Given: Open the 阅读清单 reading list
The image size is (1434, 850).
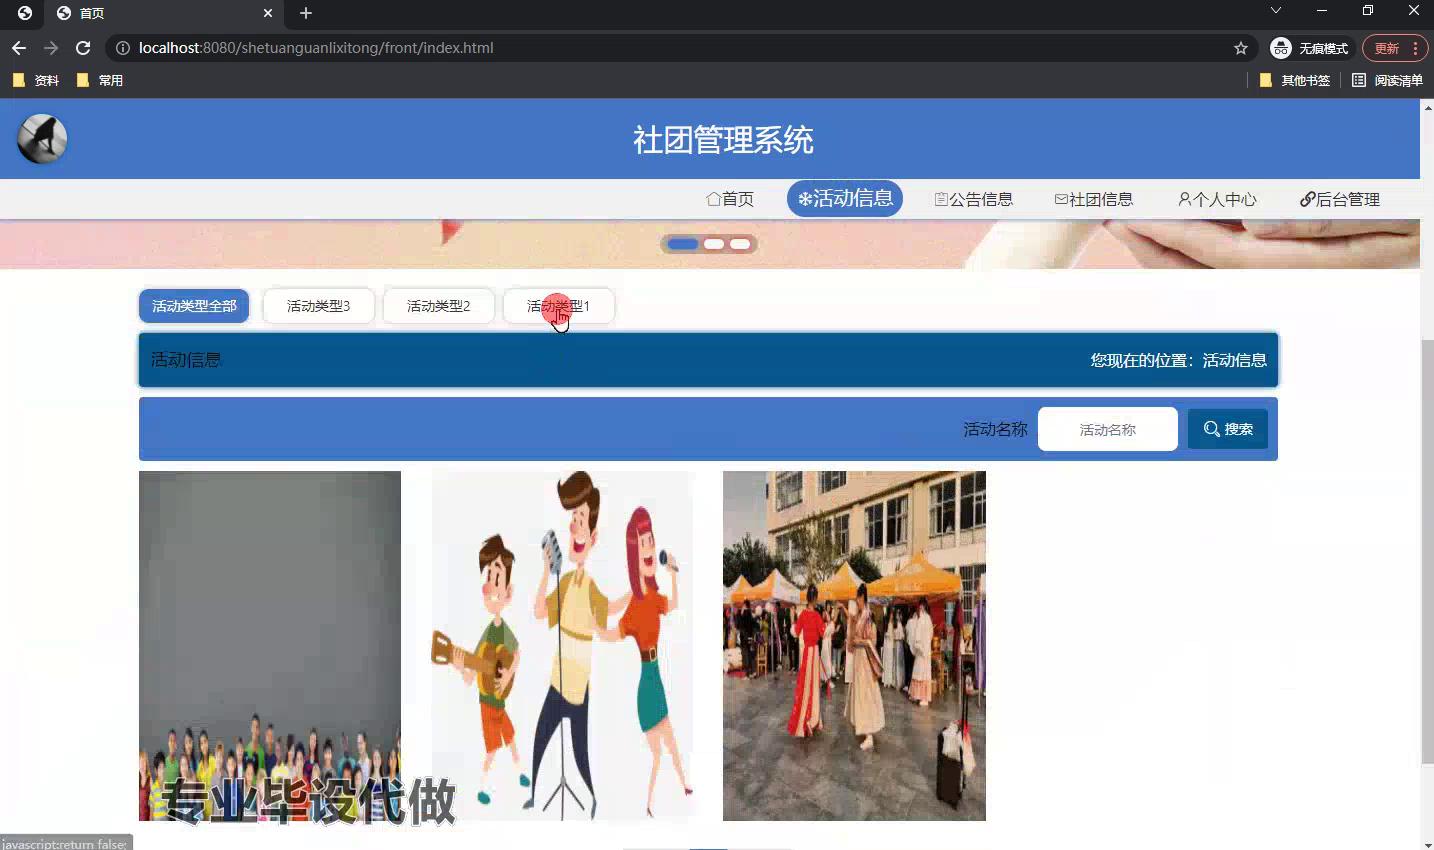Looking at the screenshot, I should point(1387,80).
